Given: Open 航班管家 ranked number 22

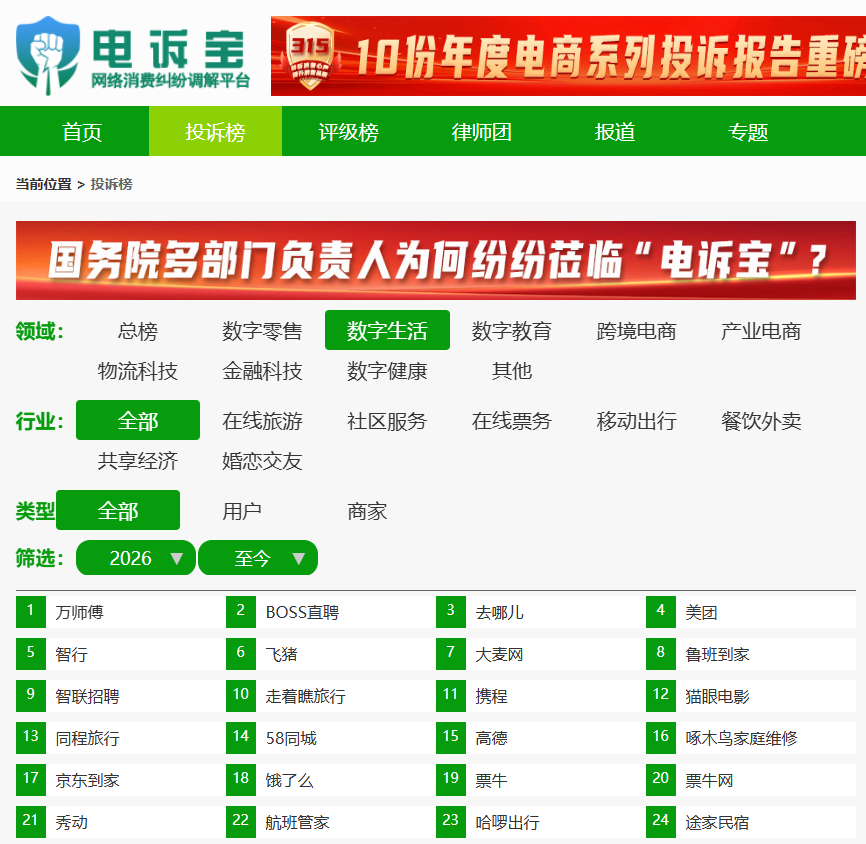Looking at the screenshot, I should pyautogui.click(x=297, y=822).
